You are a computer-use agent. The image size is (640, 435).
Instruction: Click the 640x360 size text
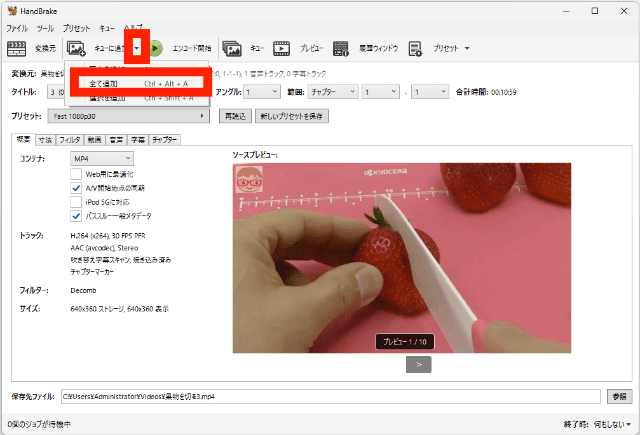click(x=120, y=309)
